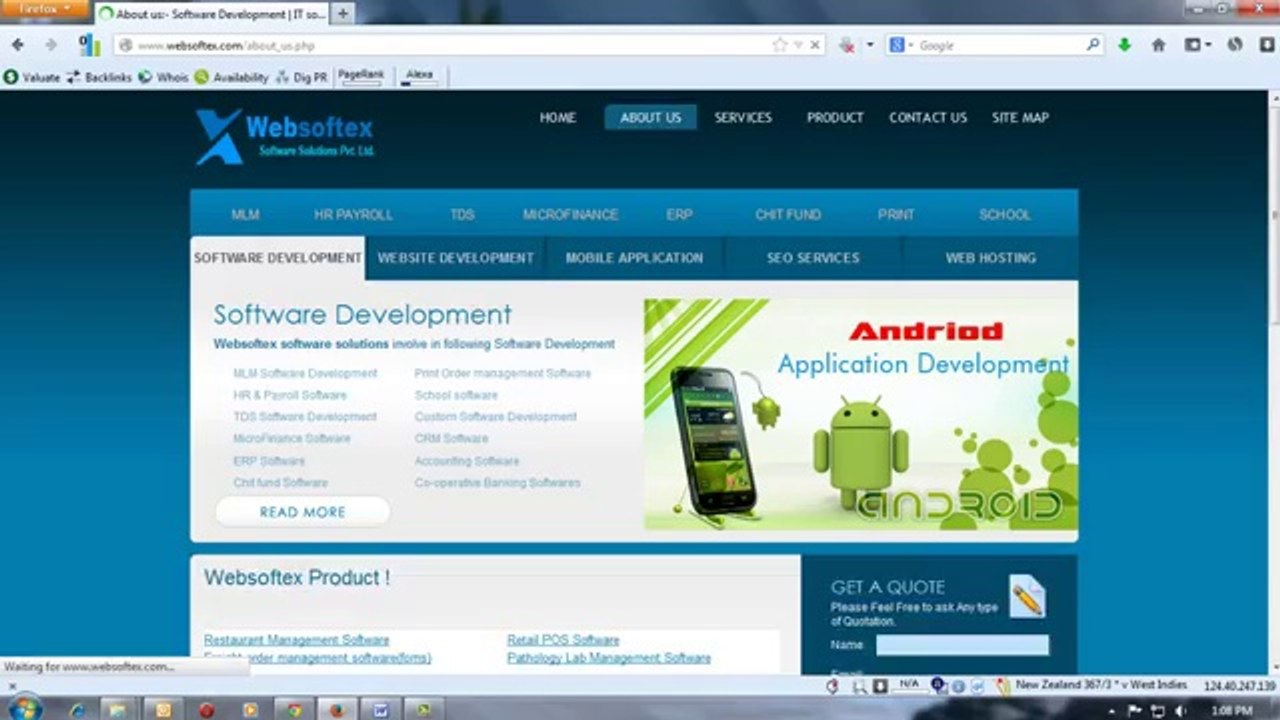The width and height of the screenshot is (1280, 720).
Task: Open the CONTACT US menu item
Action: pos(928,117)
